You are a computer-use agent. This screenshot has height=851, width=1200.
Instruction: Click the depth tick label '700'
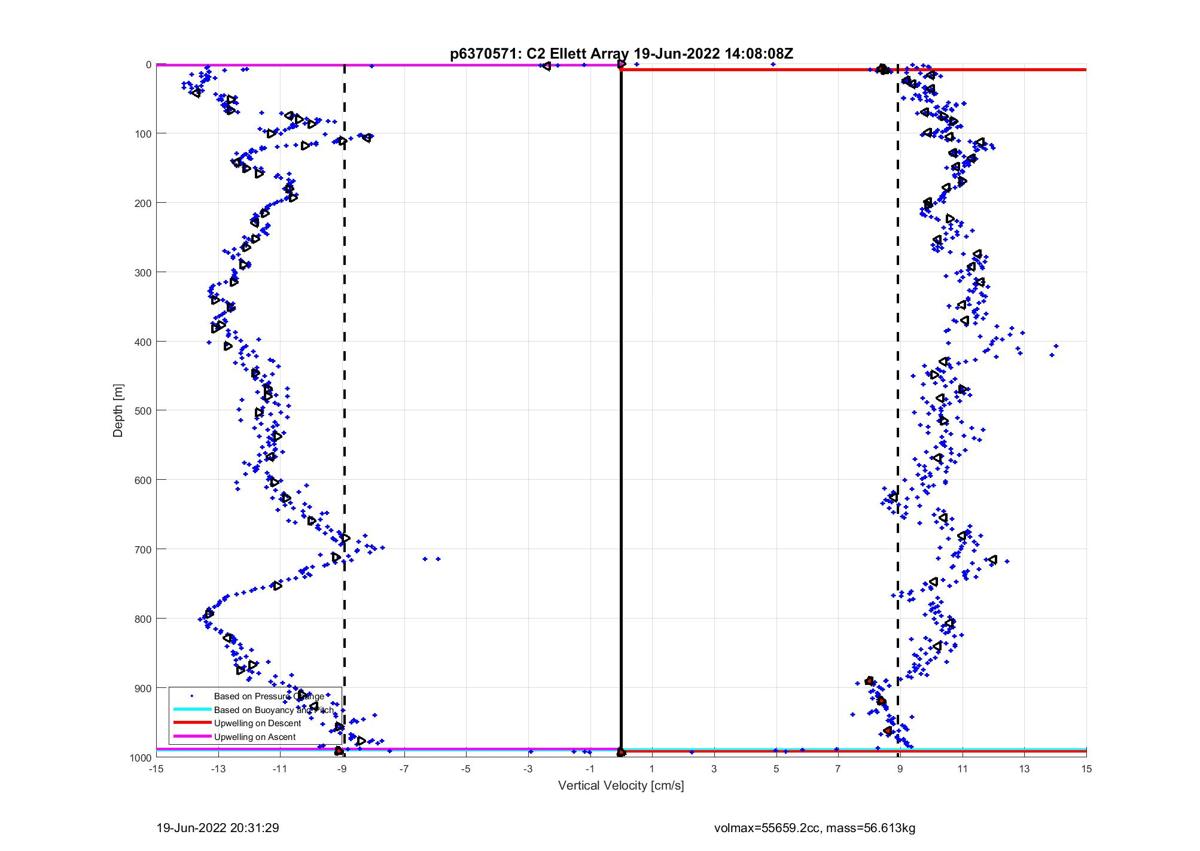coord(142,549)
